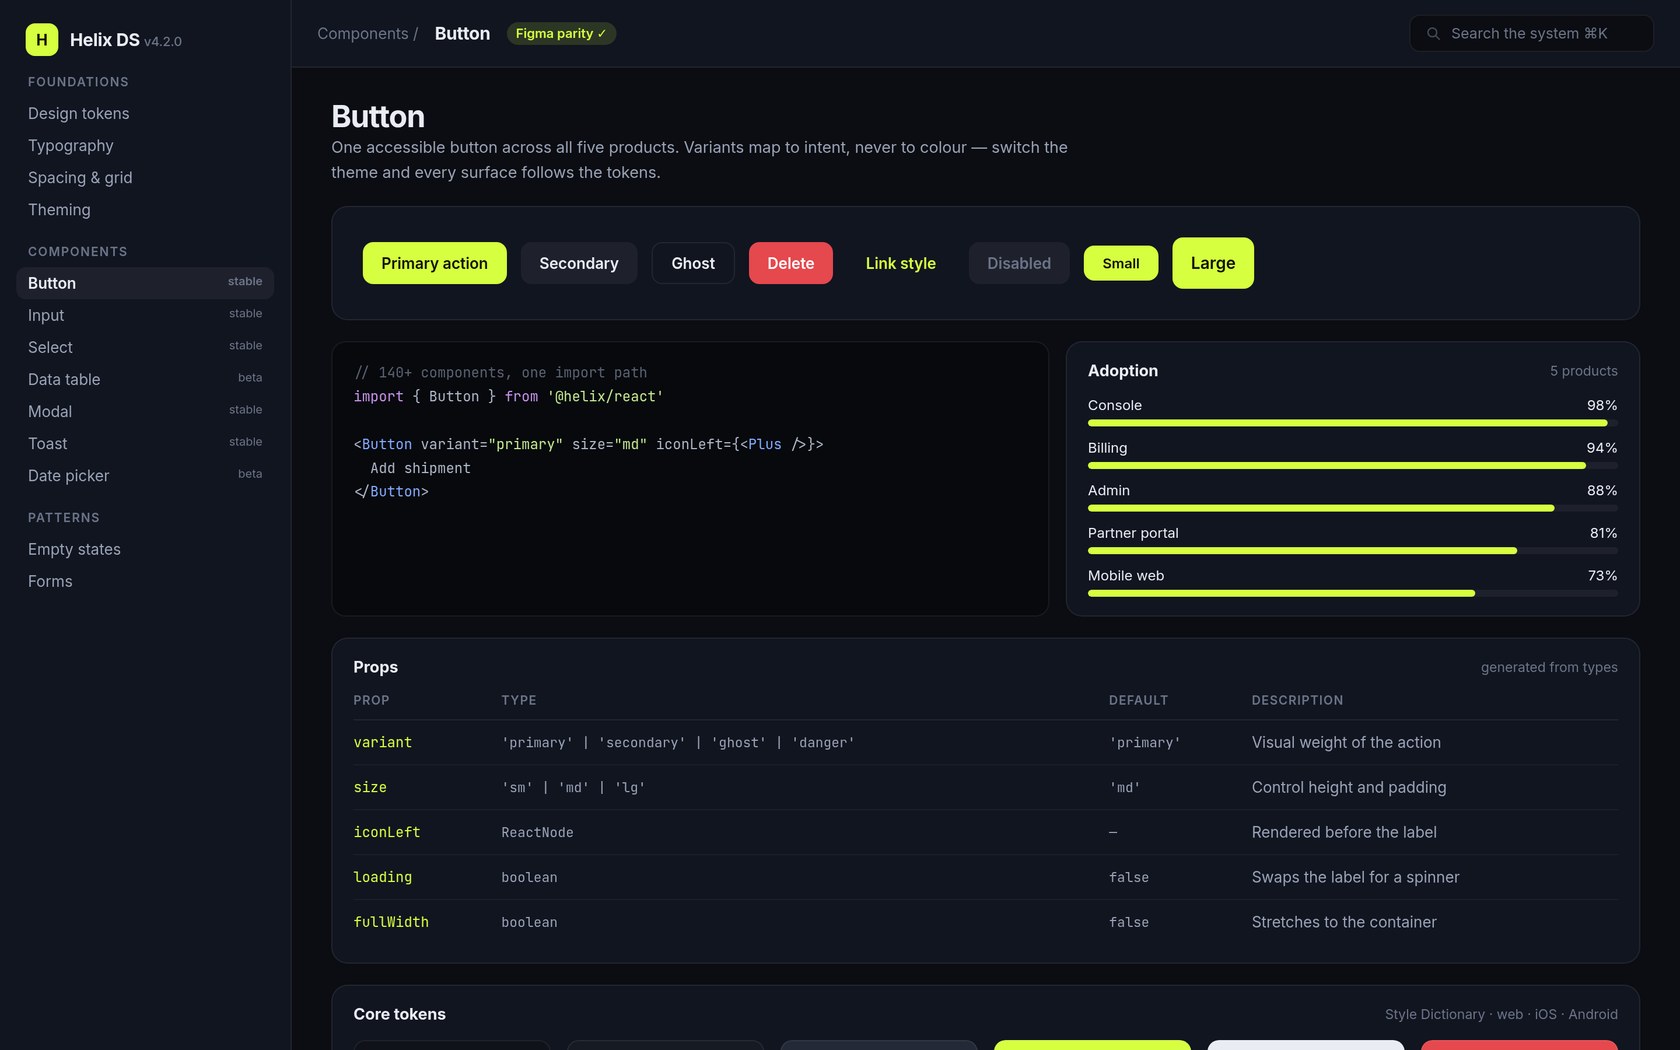Click the Small size button
Viewport: 1680px width, 1050px height.
tap(1121, 263)
